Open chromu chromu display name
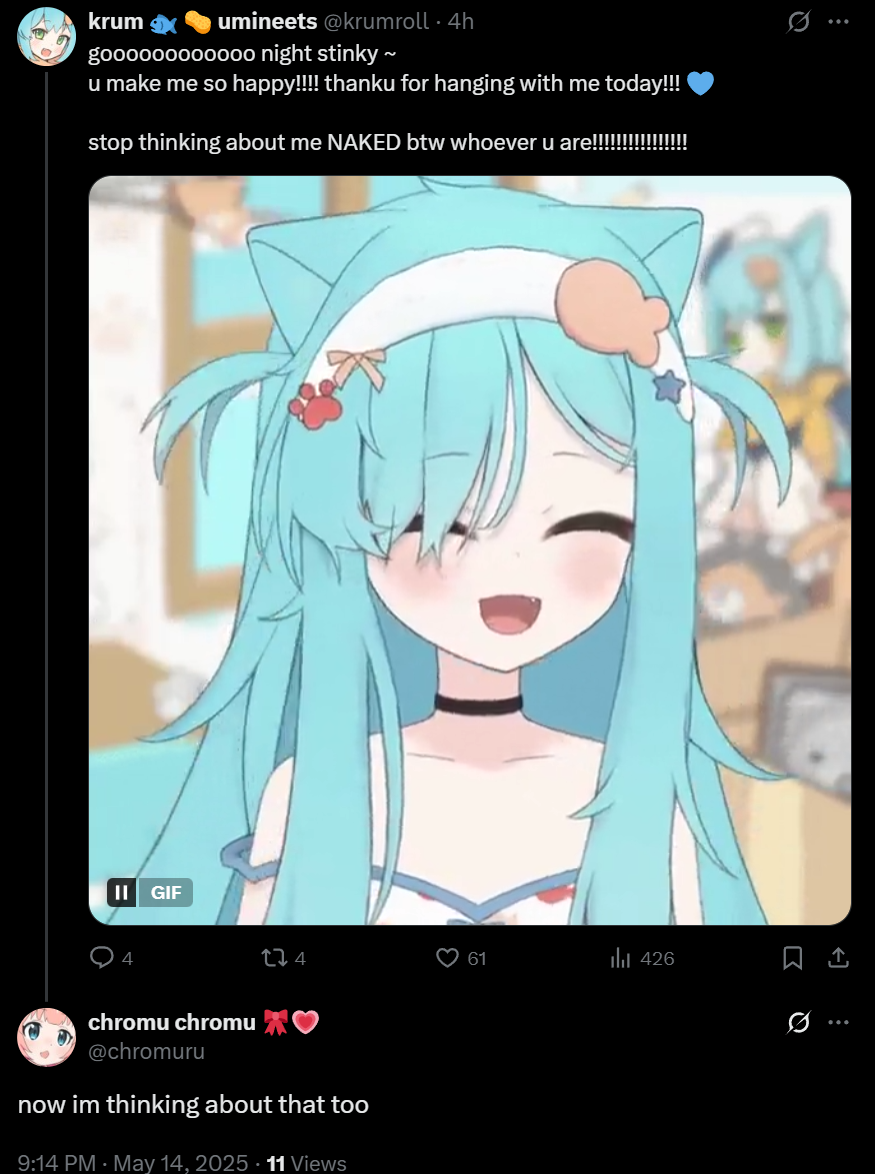 tap(204, 1022)
